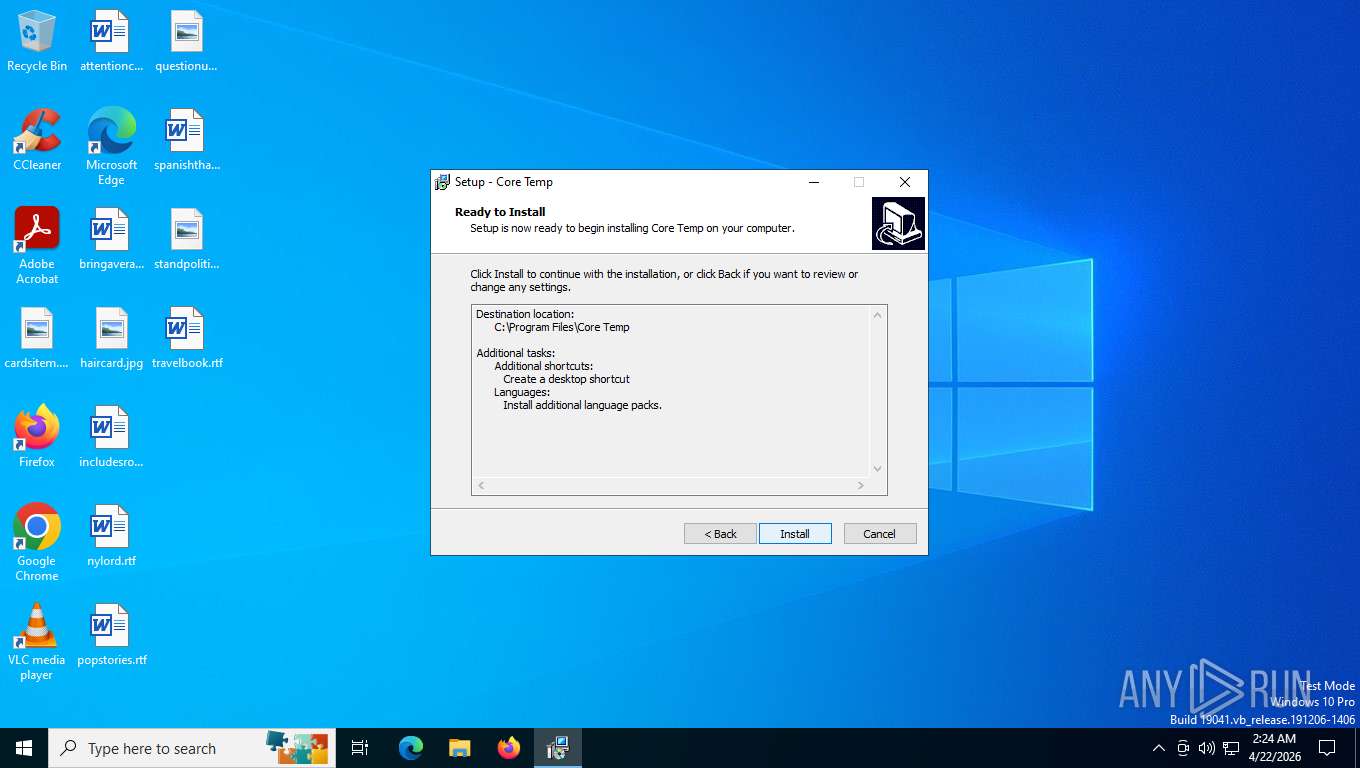Open the notification center
This screenshot has height=768, width=1360.
1327,748
